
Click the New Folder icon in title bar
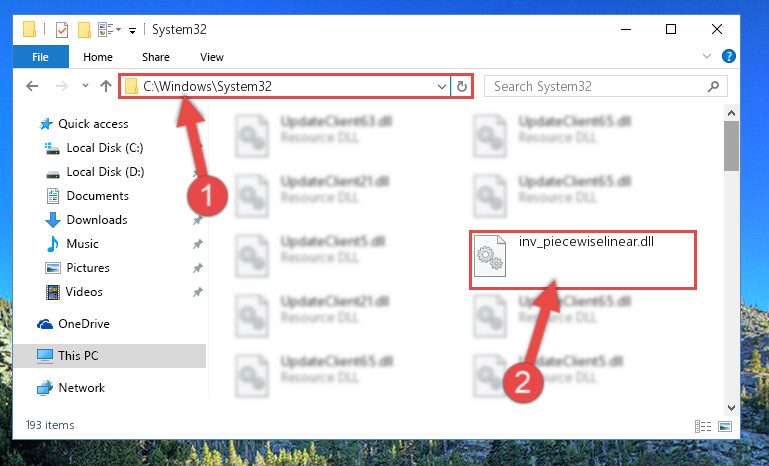pyautogui.click(x=84, y=30)
